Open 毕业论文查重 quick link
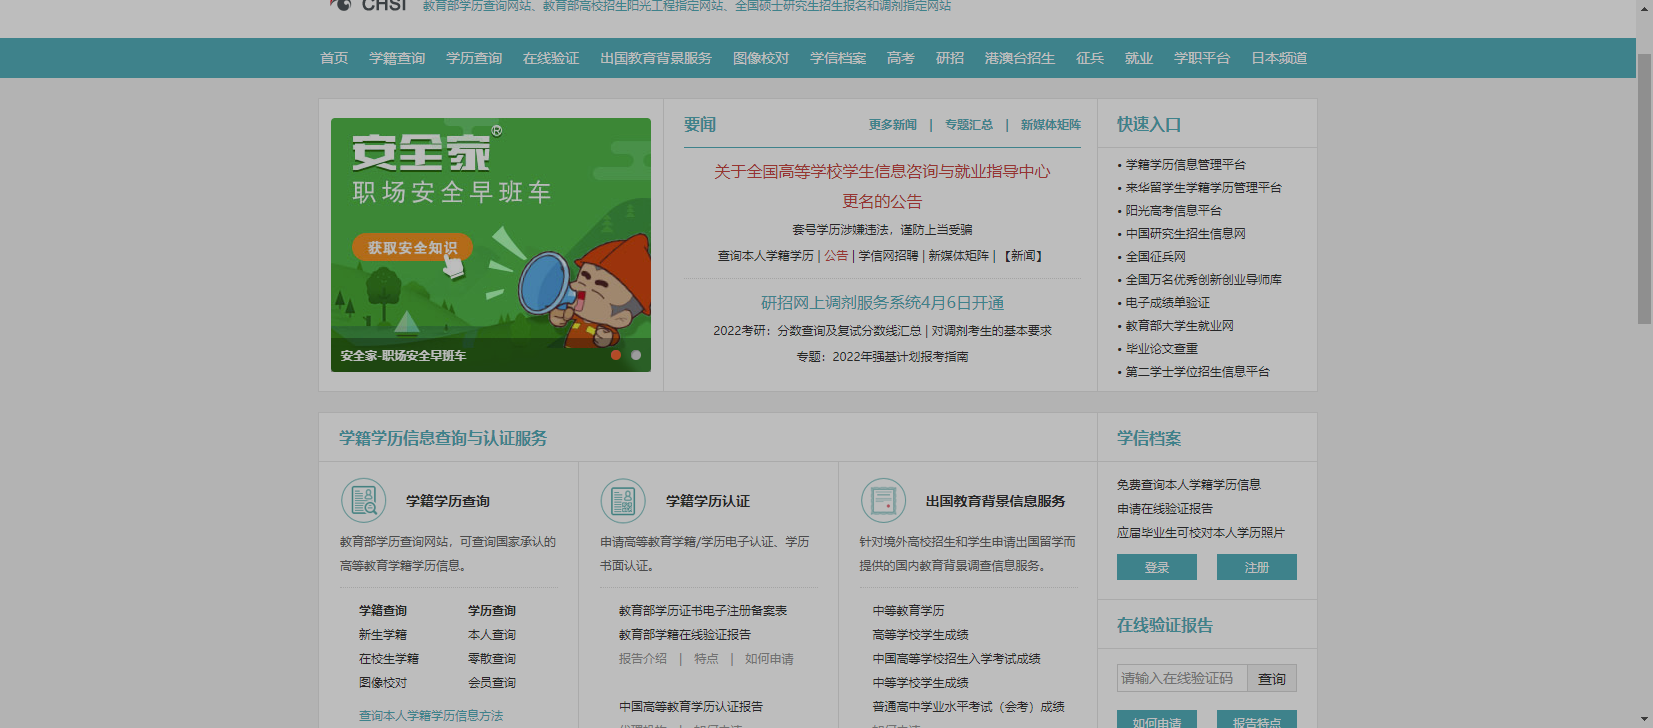 pyautogui.click(x=1162, y=349)
